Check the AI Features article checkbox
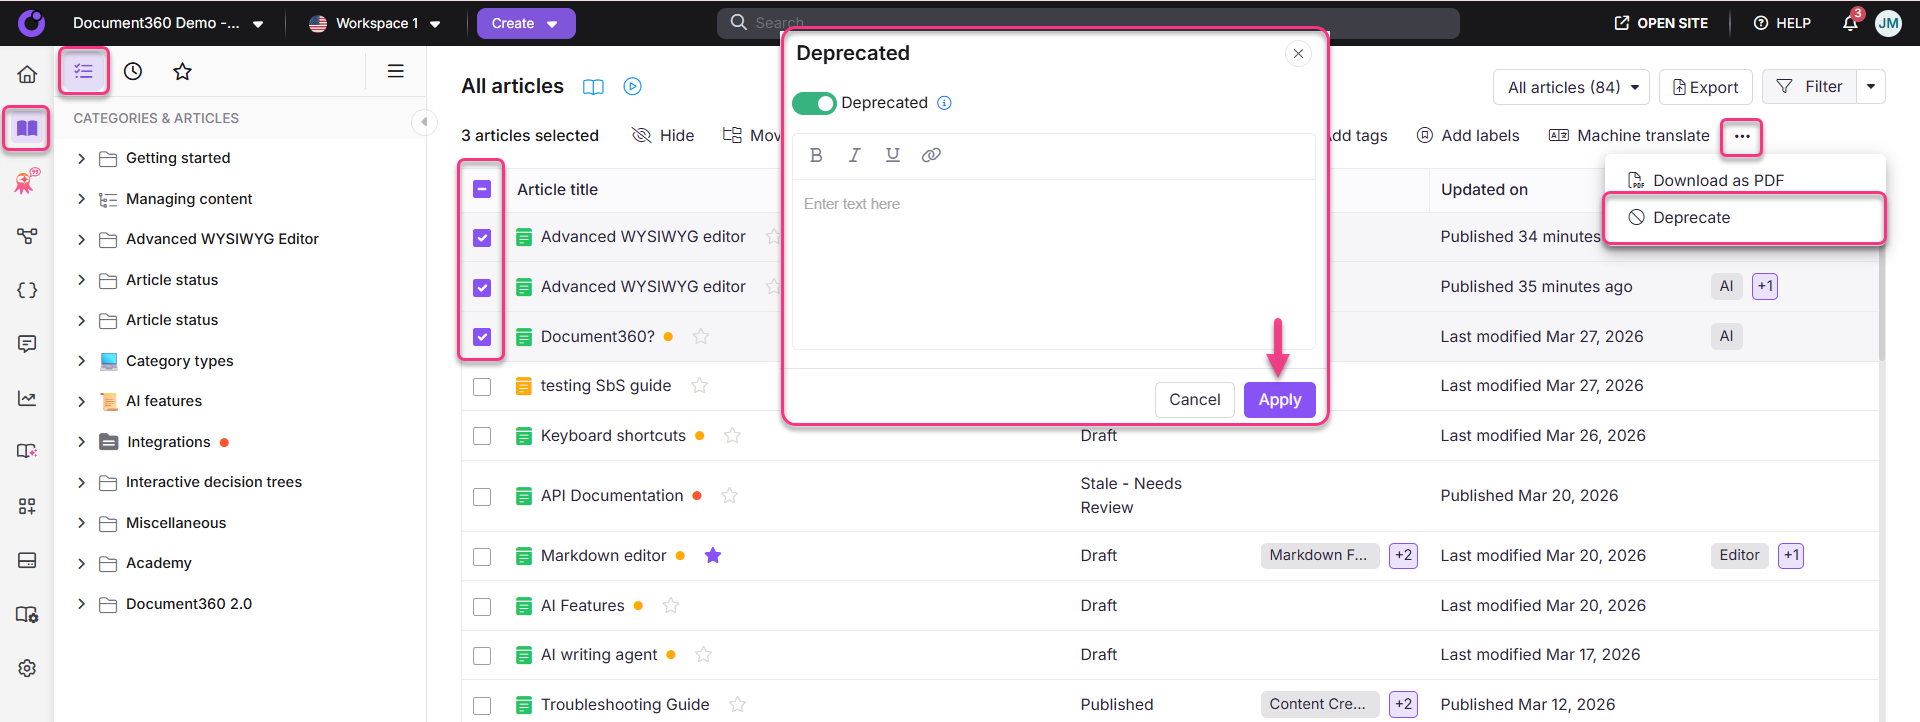The height and width of the screenshot is (722, 1920). (x=482, y=607)
